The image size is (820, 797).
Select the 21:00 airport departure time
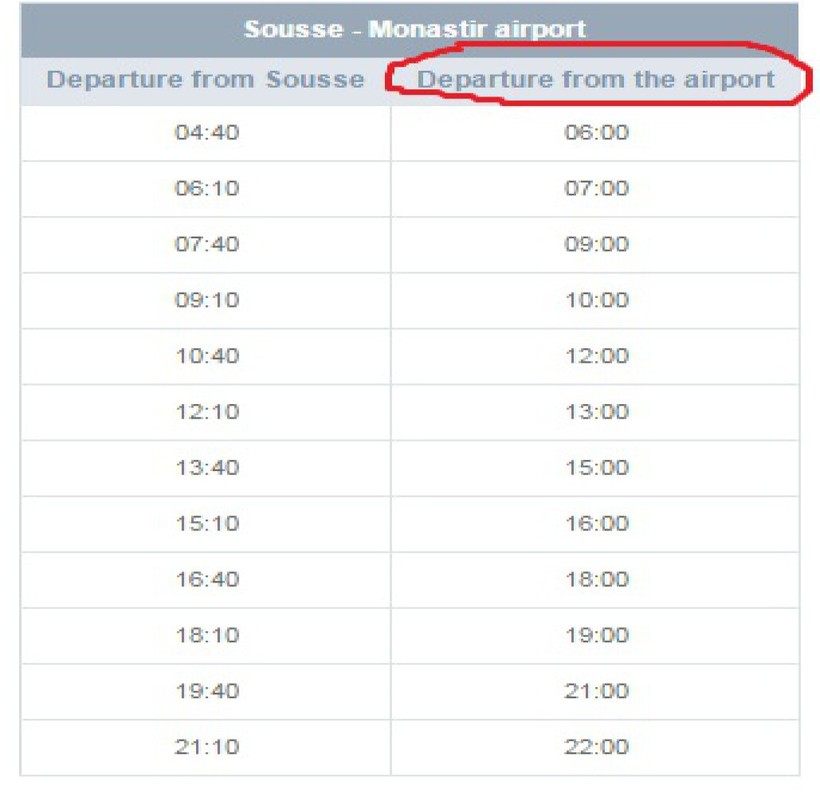[597, 691]
